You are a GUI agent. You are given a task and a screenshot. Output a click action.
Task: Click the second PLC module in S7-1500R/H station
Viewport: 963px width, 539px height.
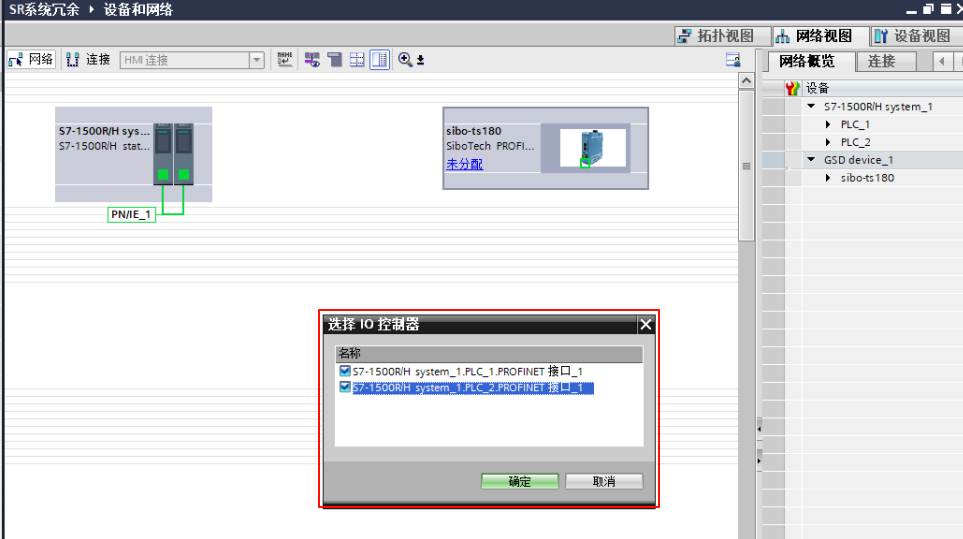tap(184, 153)
